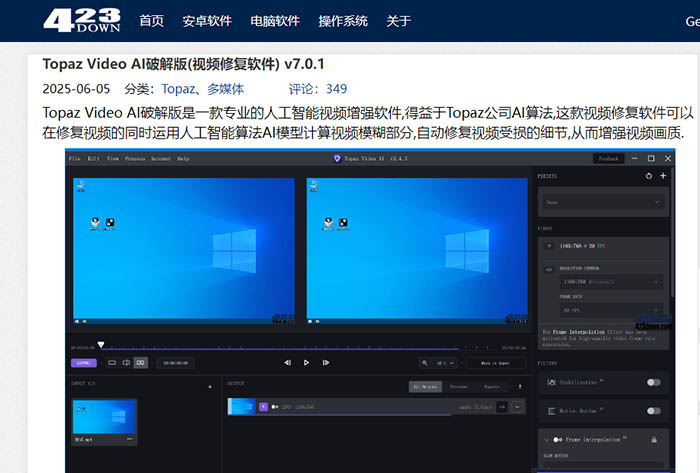Click the Frame Interpolation filter icon
This screenshot has height=473, width=700.
coord(558,440)
